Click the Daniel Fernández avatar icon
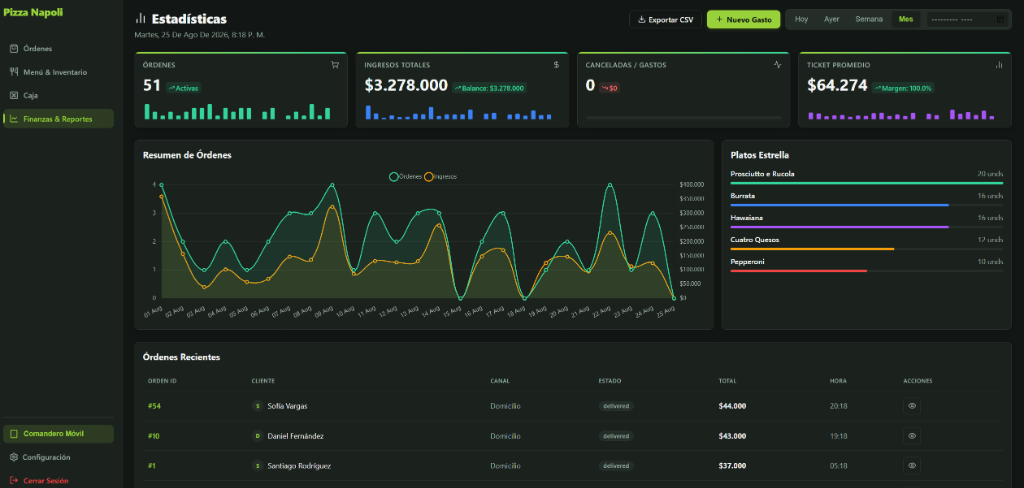This screenshot has width=1024, height=488. pyautogui.click(x=257, y=436)
